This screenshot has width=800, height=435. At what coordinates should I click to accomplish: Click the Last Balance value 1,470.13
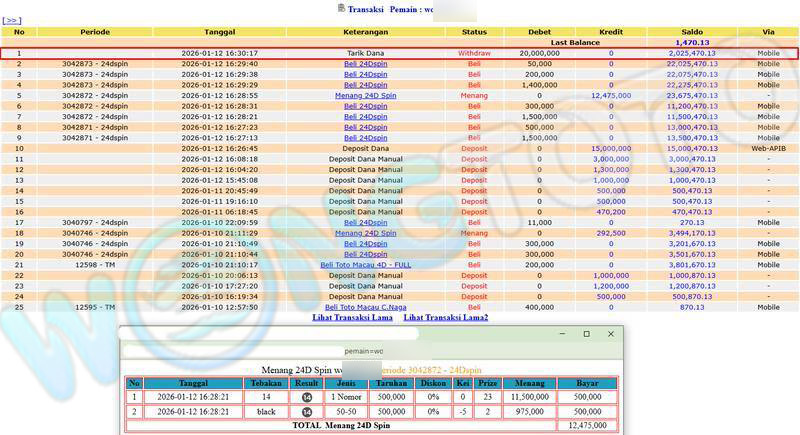click(x=691, y=43)
